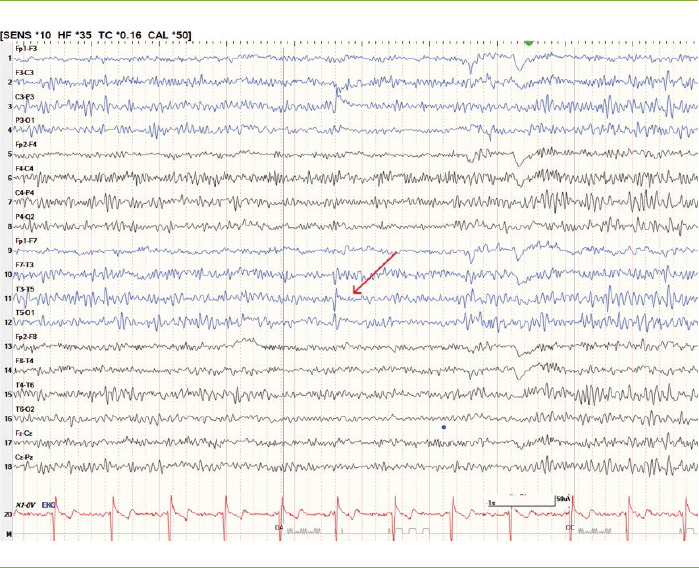Click the F7-T3 channel label
The image size is (699, 568).
[x=25, y=265]
